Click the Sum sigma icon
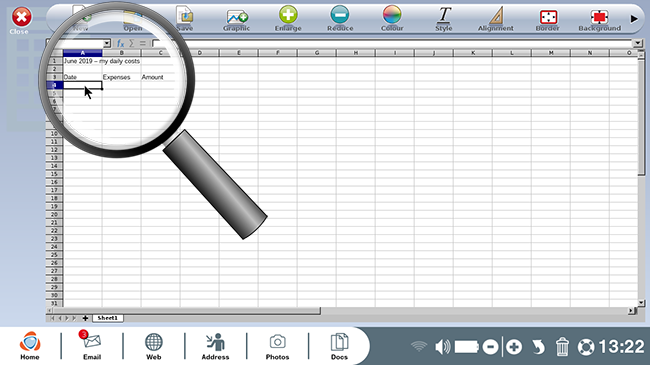This screenshot has height=365, width=650. 132,43
